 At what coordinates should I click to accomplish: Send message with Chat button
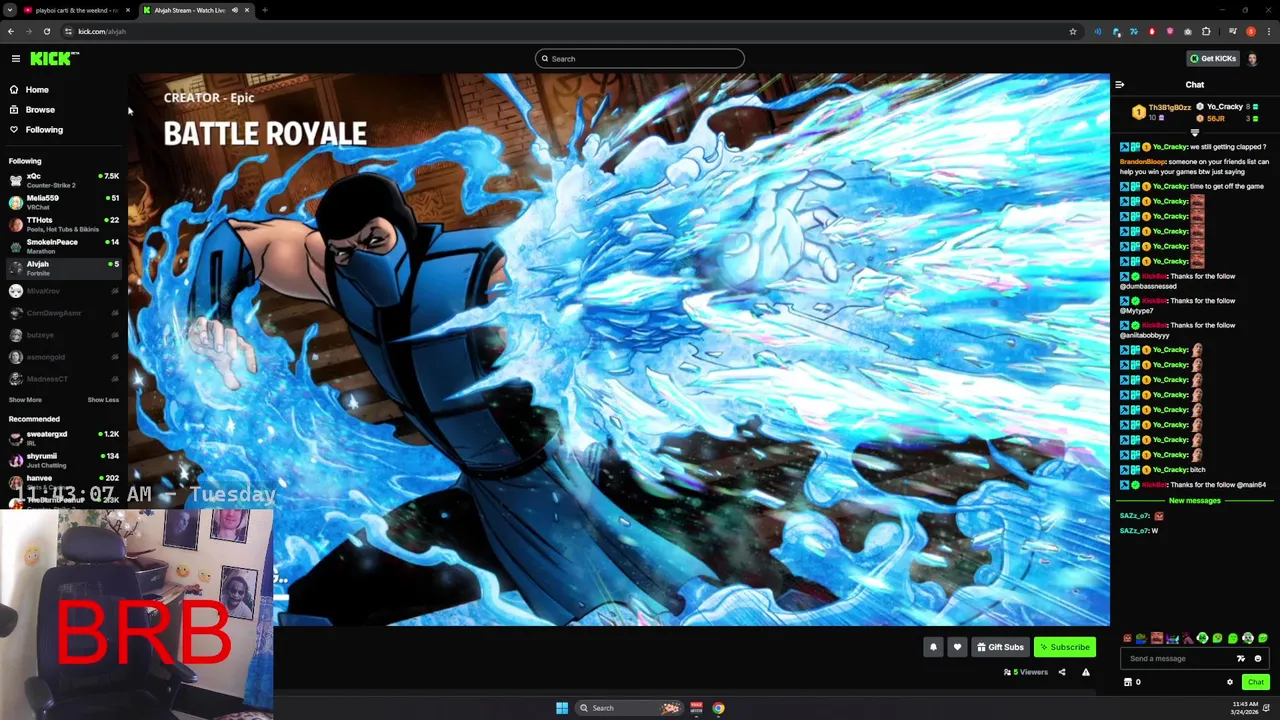click(x=1256, y=682)
